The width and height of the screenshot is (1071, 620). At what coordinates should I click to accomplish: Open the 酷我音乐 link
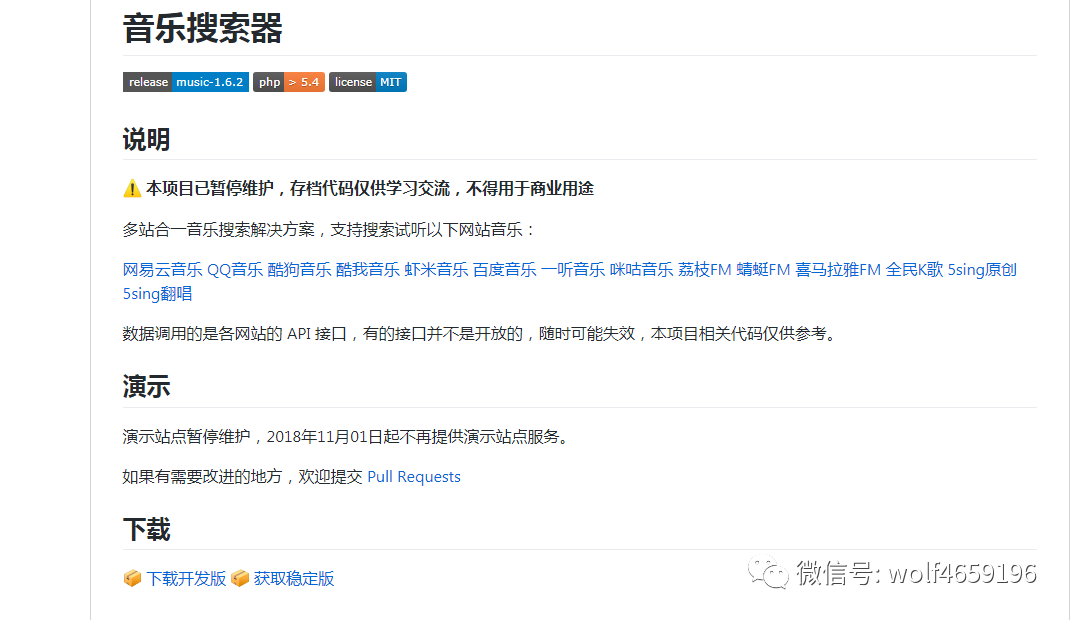367,270
